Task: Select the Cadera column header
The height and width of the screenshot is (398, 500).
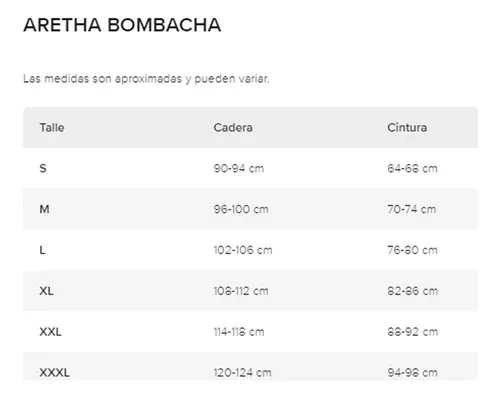Action: pyautogui.click(x=233, y=127)
